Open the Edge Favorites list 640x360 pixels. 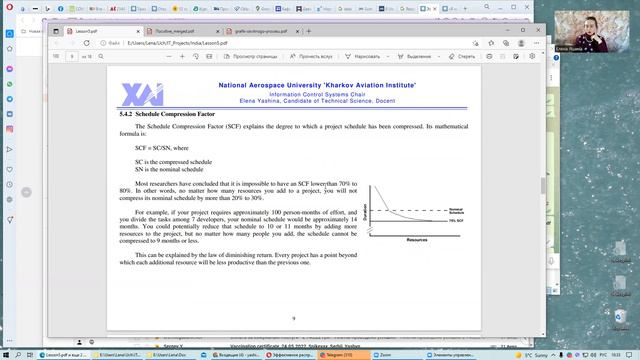tap(491, 43)
